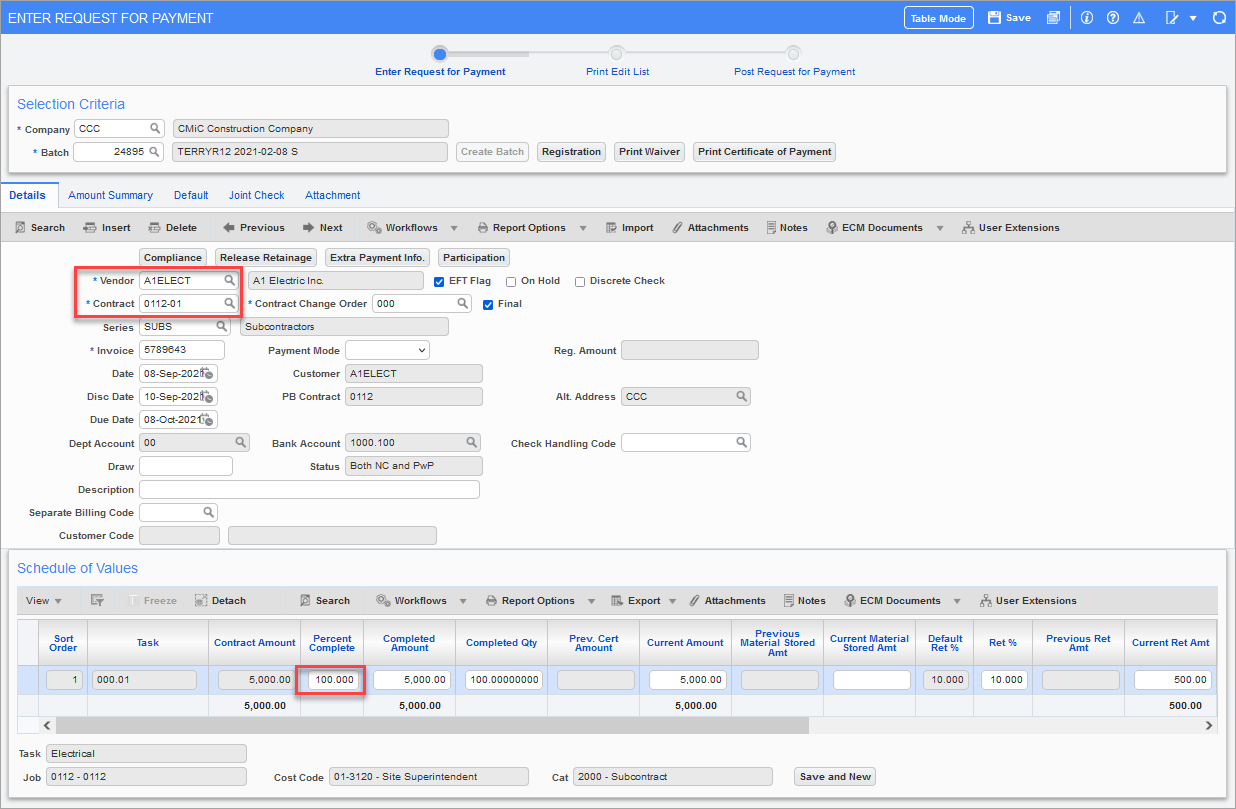The height and width of the screenshot is (809, 1236).
Task: Click Delete in the Details toolbar
Action: tap(172, 228)
